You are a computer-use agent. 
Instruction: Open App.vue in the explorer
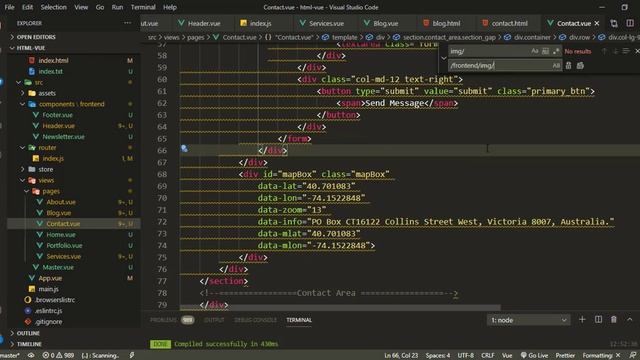[50, 278]
